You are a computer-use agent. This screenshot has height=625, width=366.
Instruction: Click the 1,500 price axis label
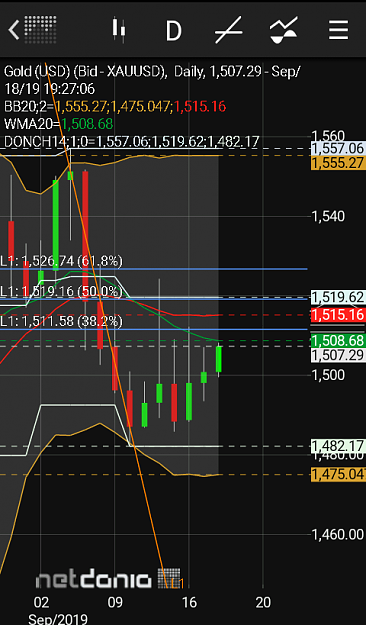pyautogui.click(x=328, y=375)
